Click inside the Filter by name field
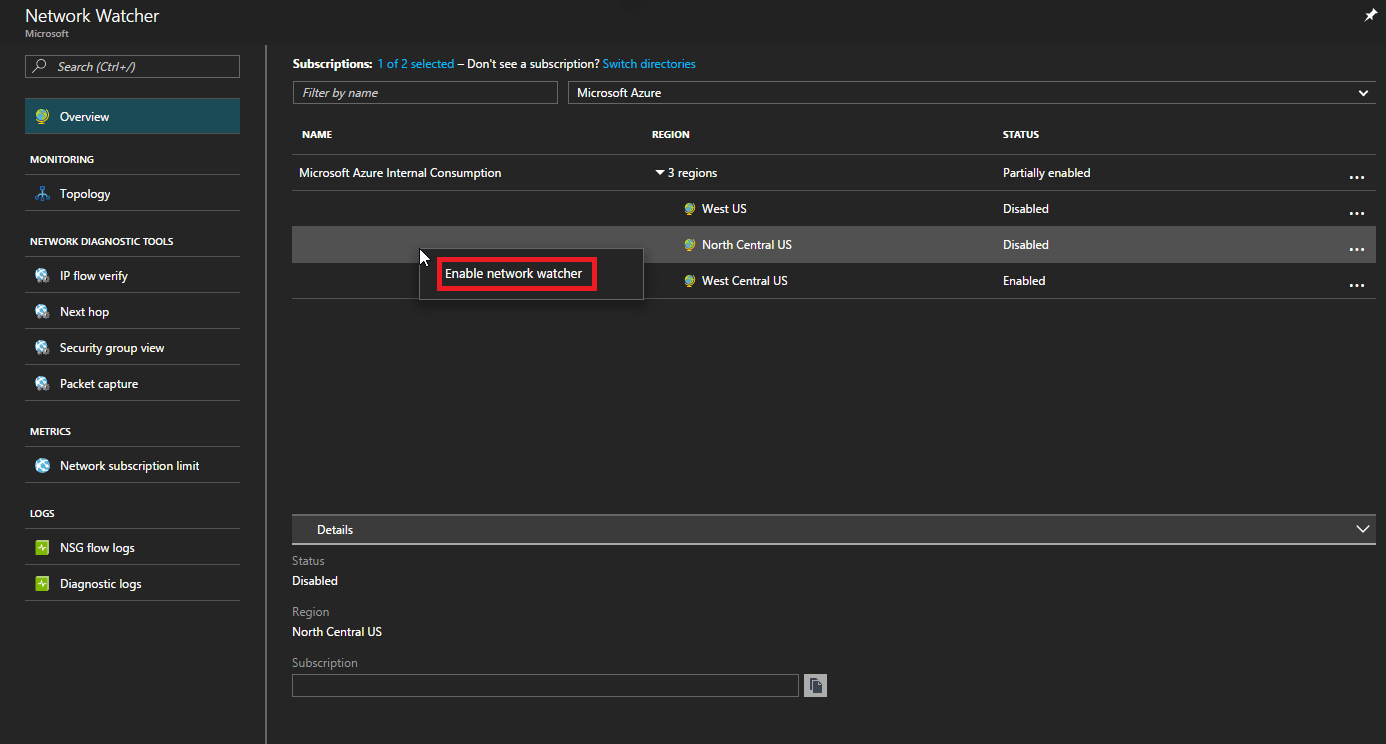 pyautogui.click(x=424, y=92)
